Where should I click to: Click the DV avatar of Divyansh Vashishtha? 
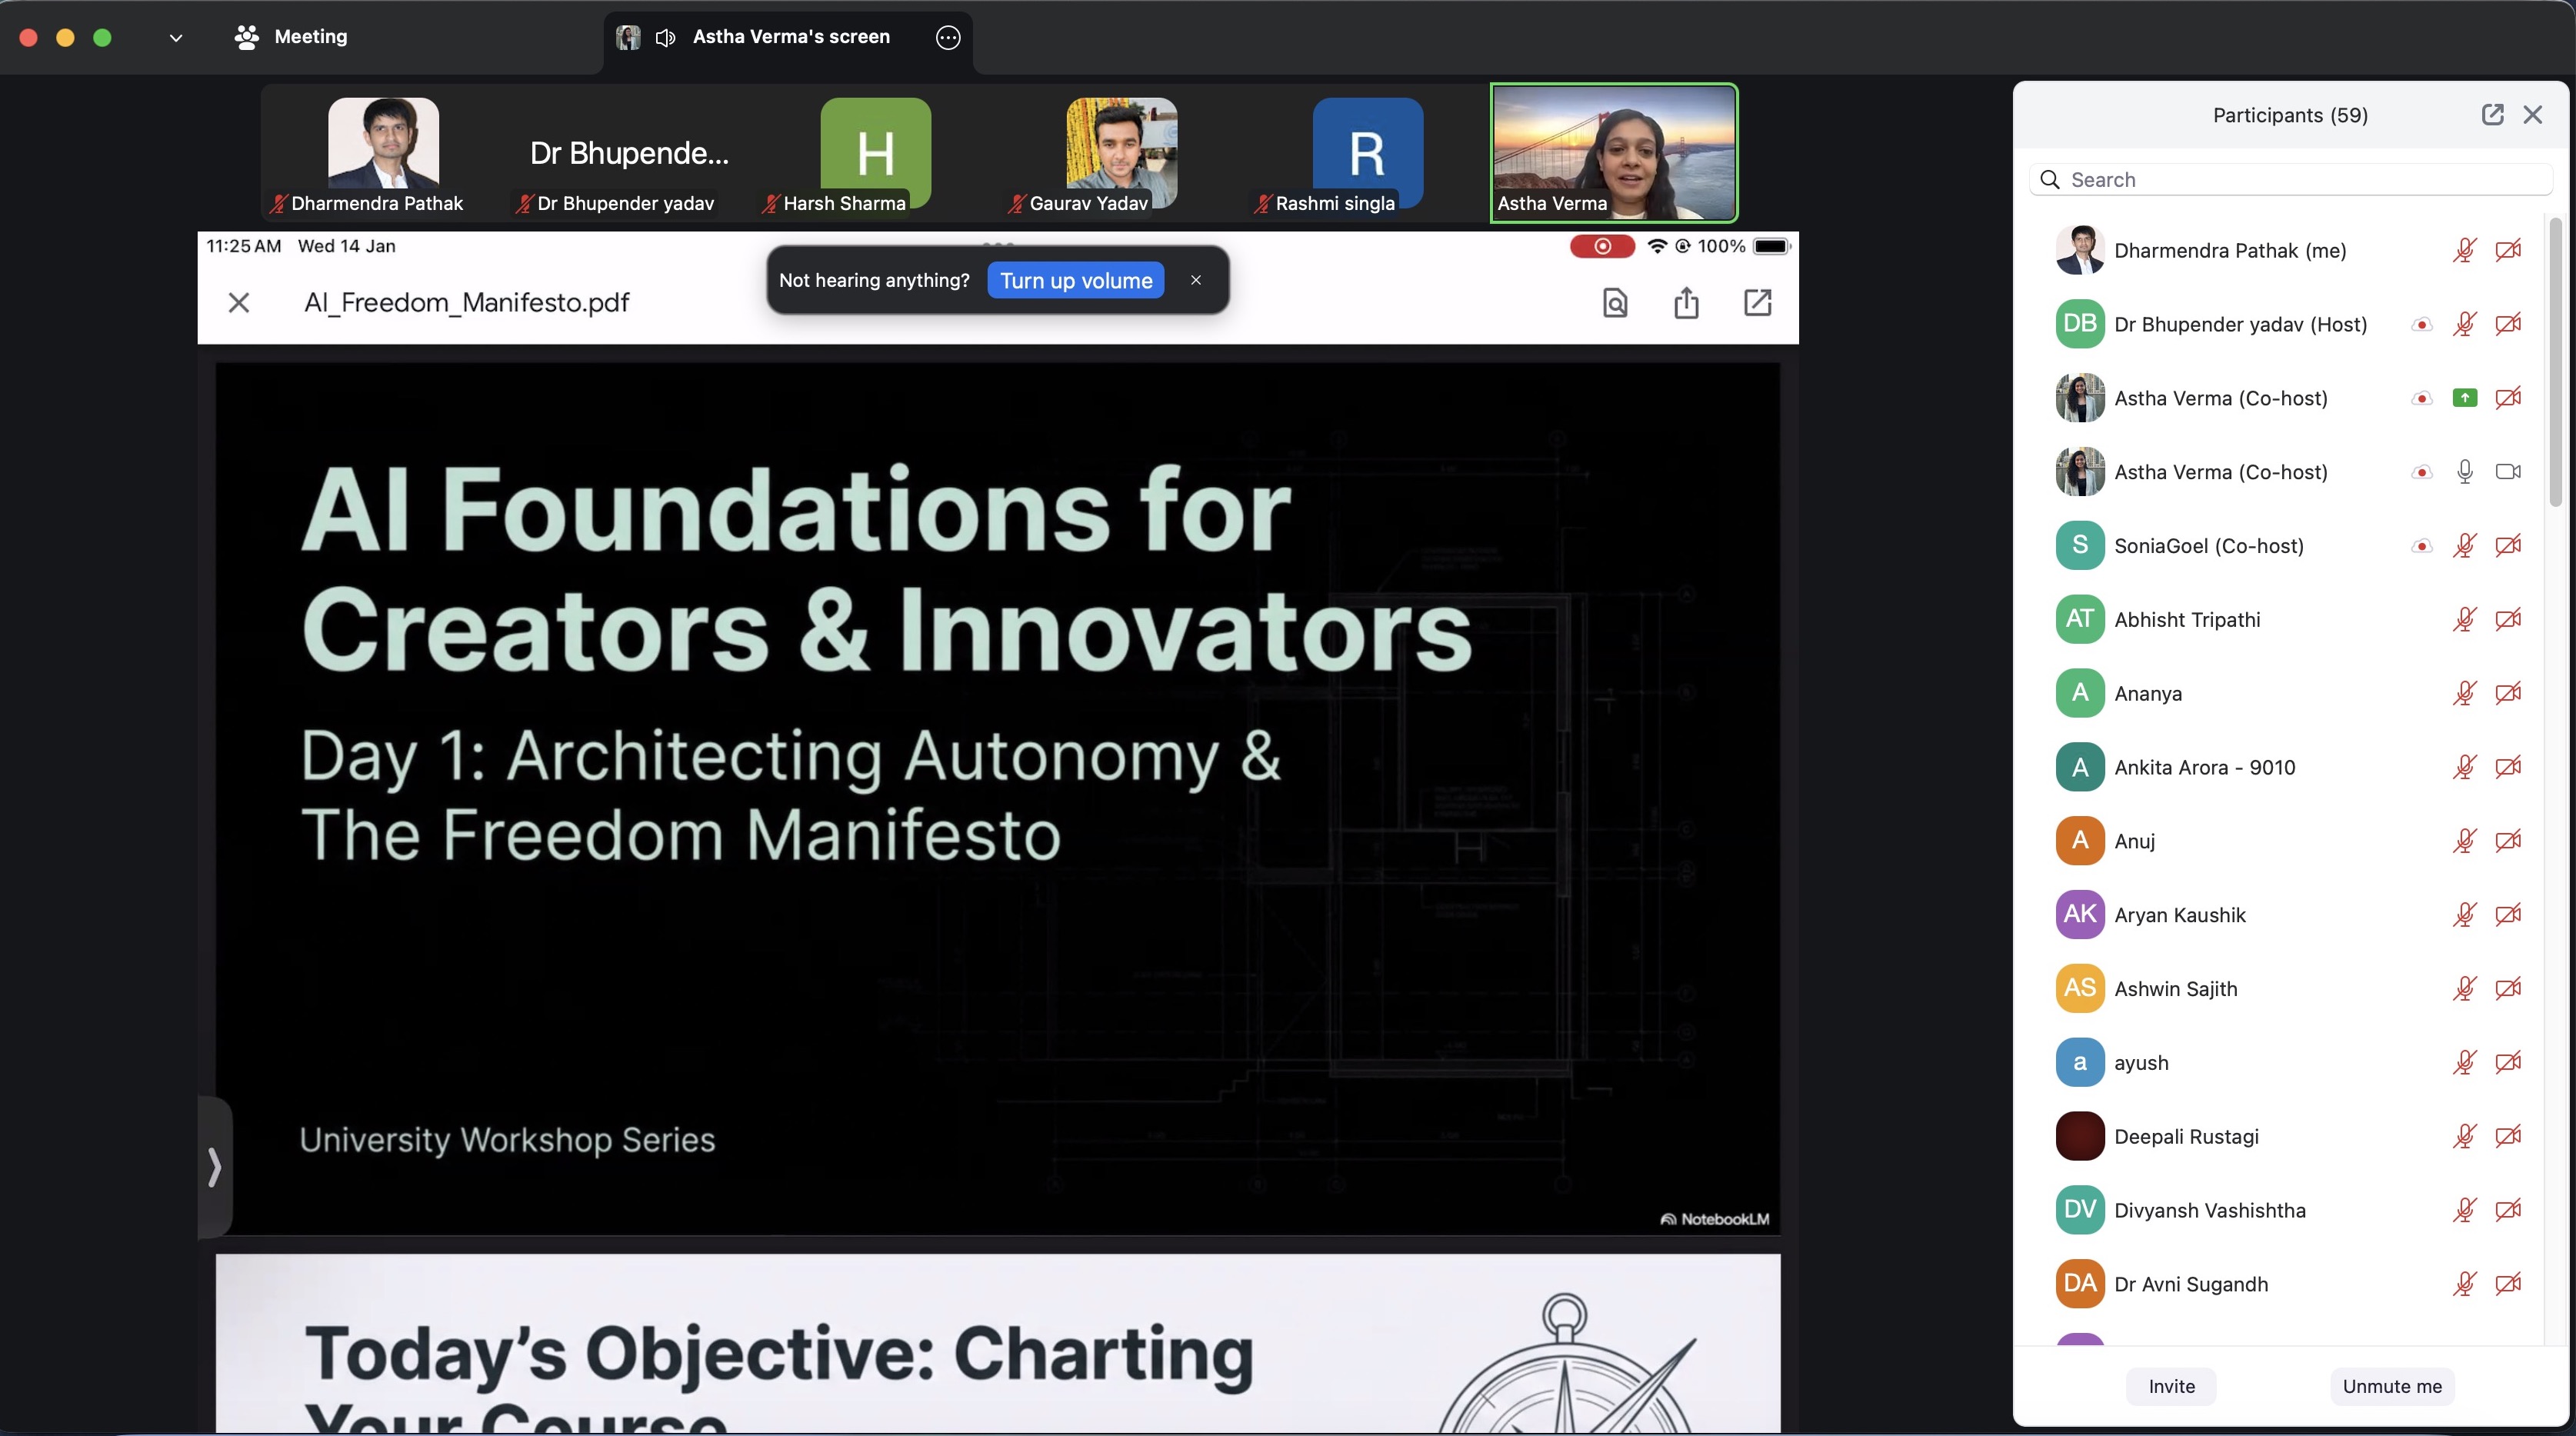tap(2080, 1210)
